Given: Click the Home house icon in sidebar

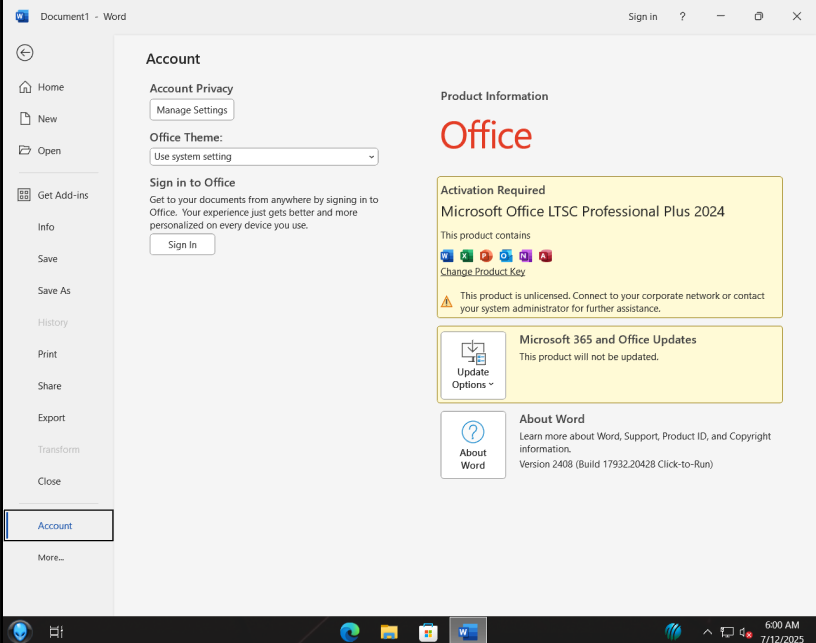Looking at the screenshot, I should 25,87.
